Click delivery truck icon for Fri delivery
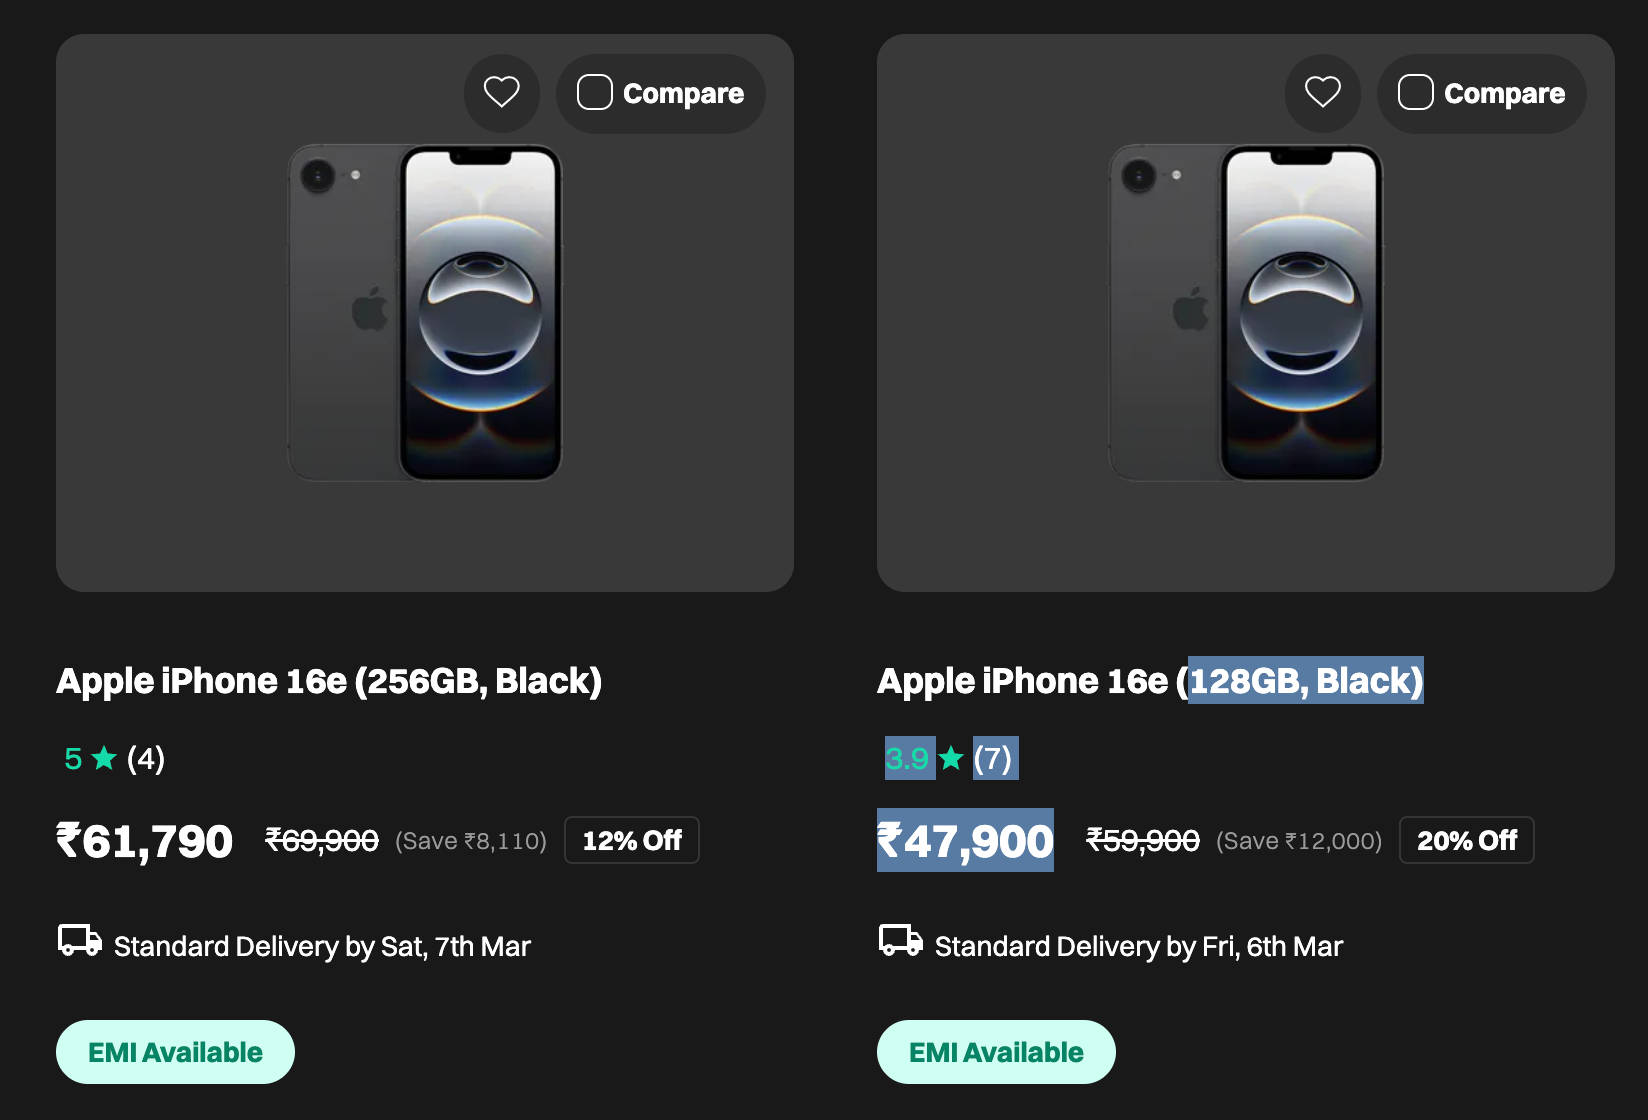 coord(901,941)
